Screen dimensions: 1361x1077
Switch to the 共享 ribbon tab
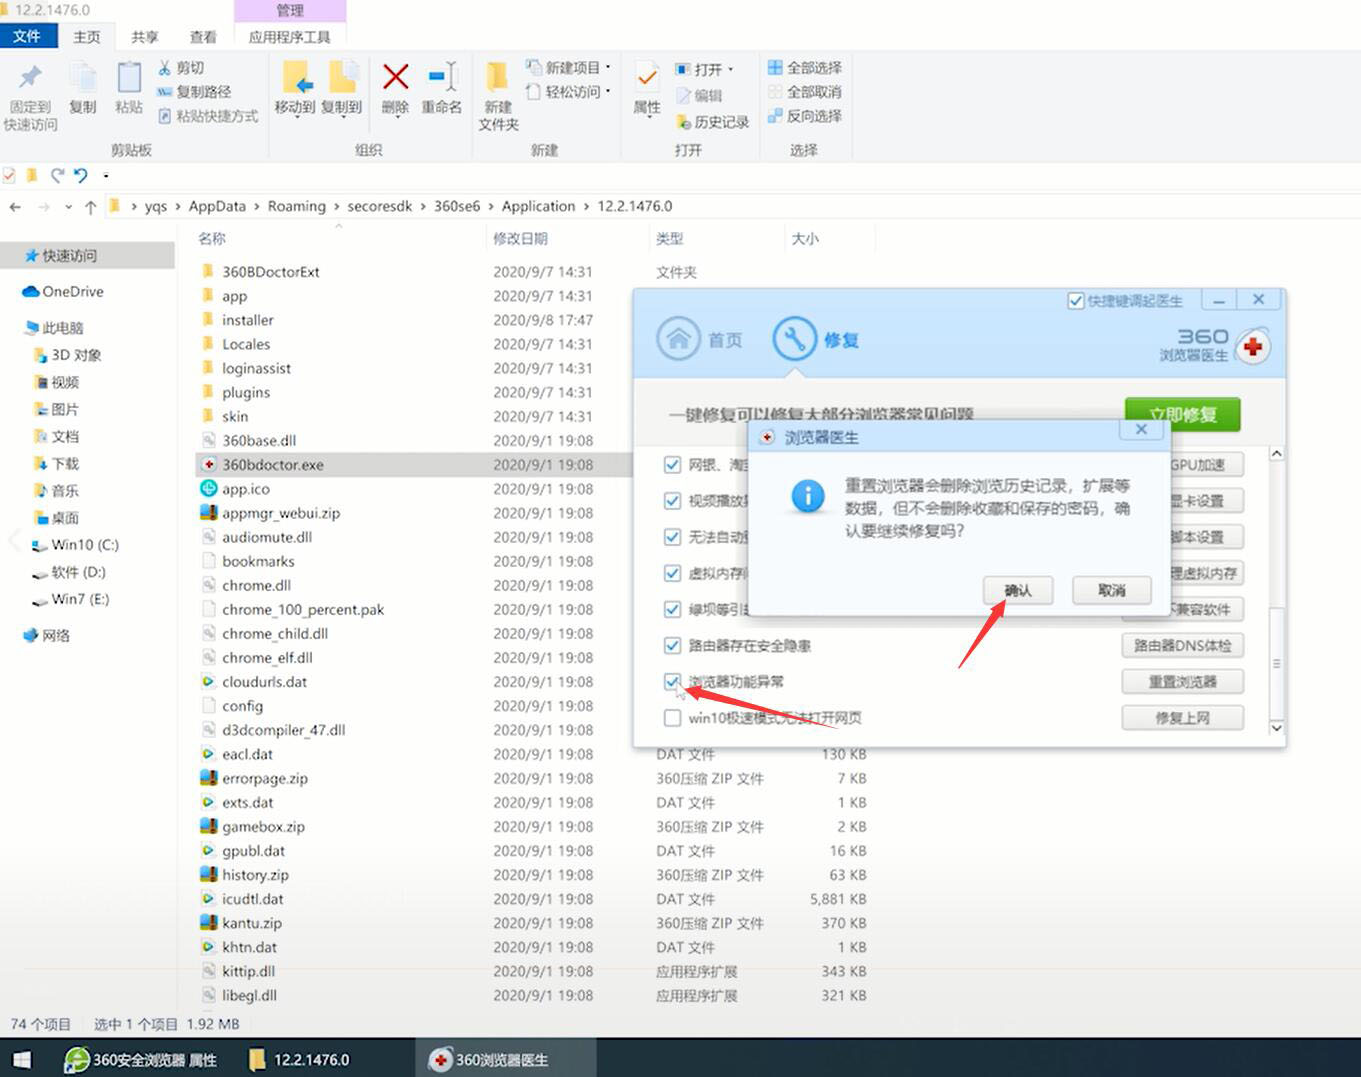[x=145, y=36]
